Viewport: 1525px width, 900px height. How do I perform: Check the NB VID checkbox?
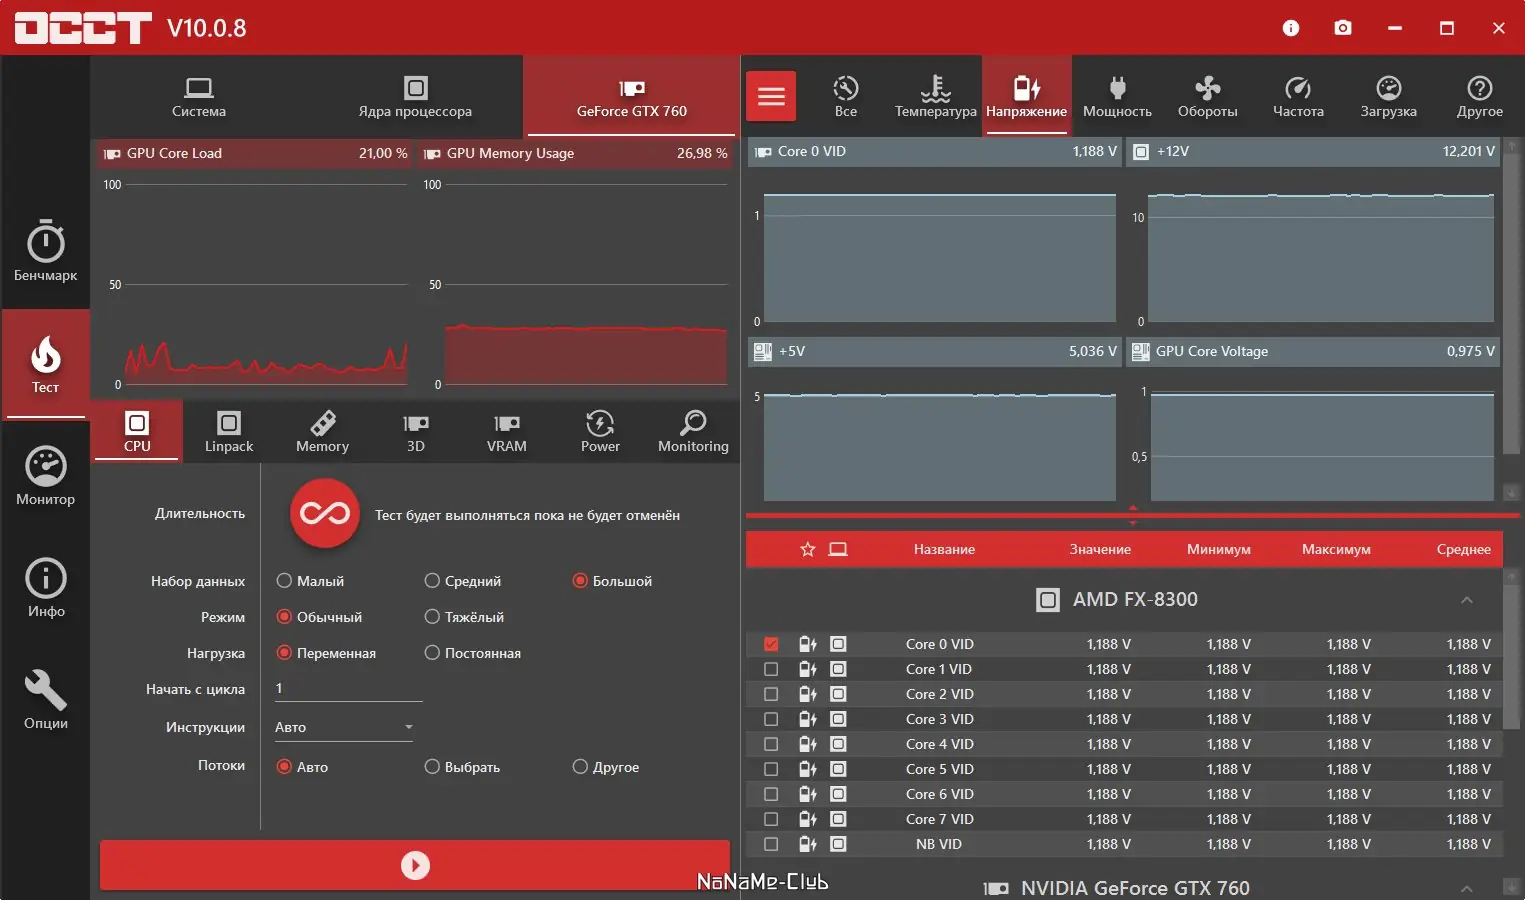pos(771,844)
